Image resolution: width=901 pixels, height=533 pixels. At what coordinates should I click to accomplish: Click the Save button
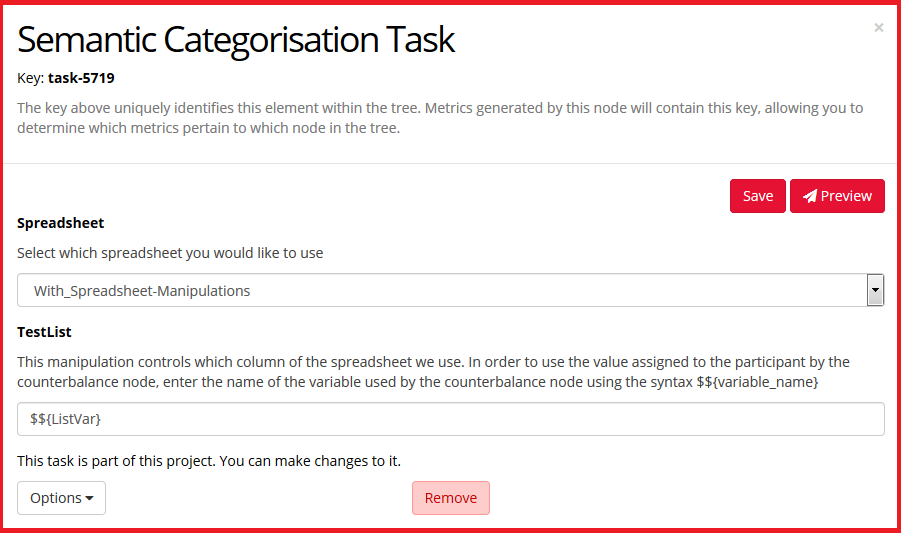757,196
